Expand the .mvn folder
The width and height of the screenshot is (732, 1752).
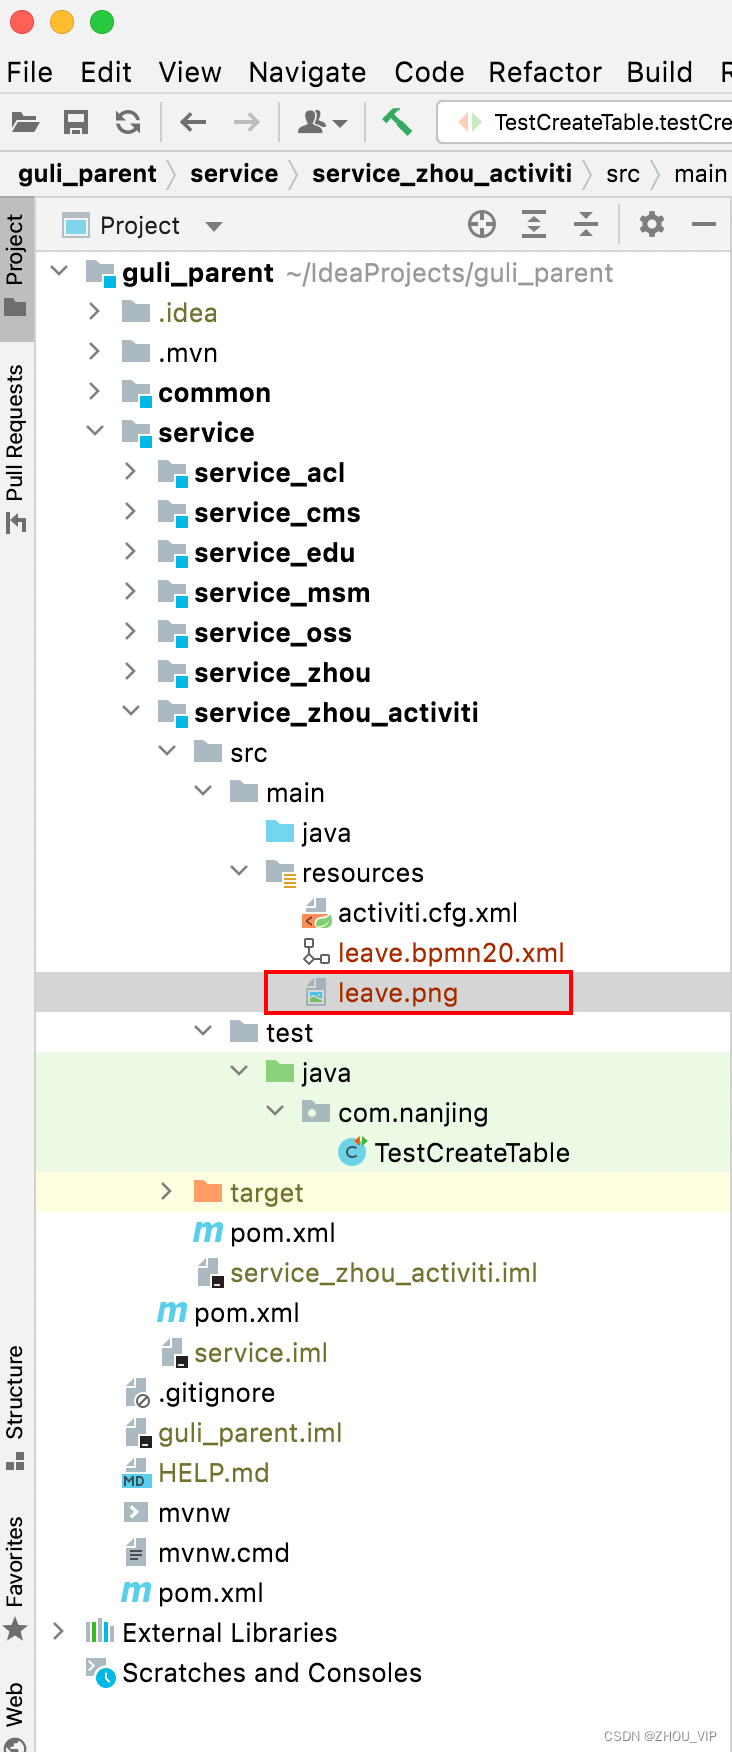95,351
